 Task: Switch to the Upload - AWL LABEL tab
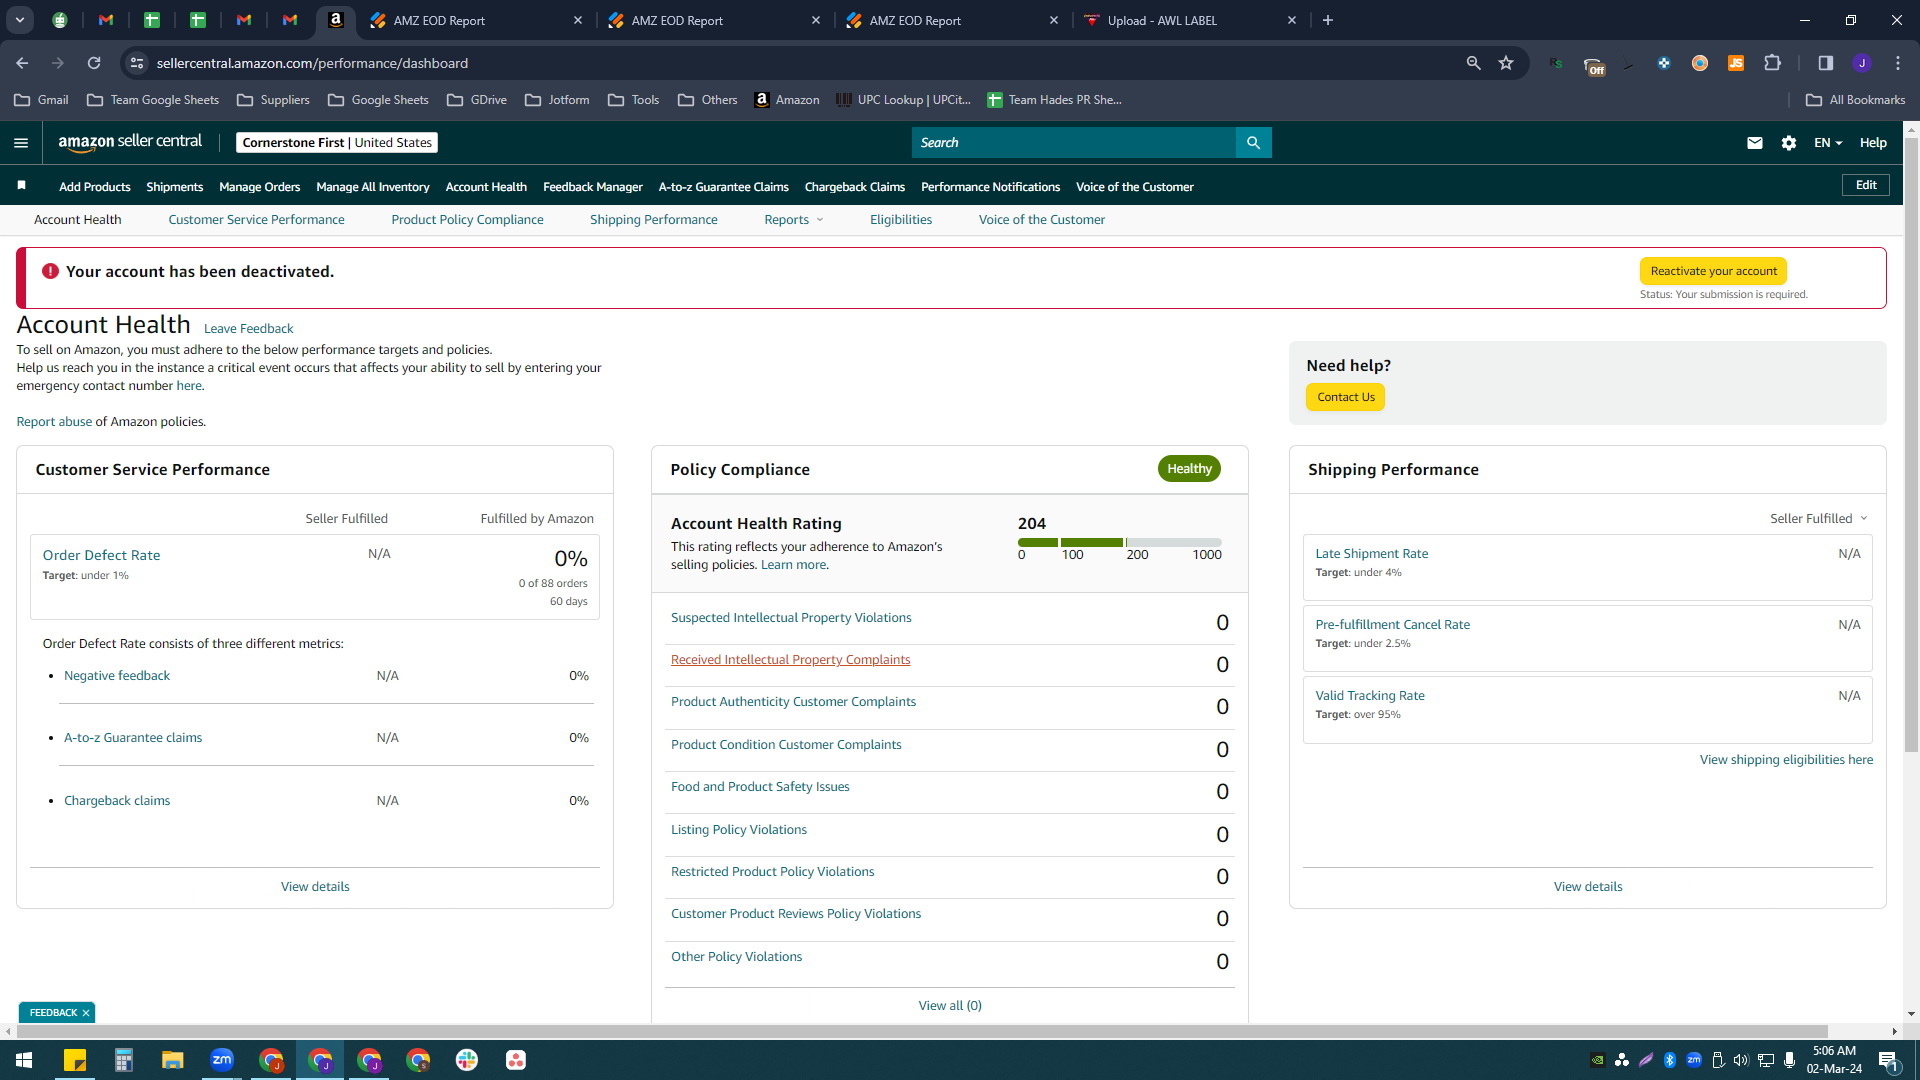point(1191,20)
